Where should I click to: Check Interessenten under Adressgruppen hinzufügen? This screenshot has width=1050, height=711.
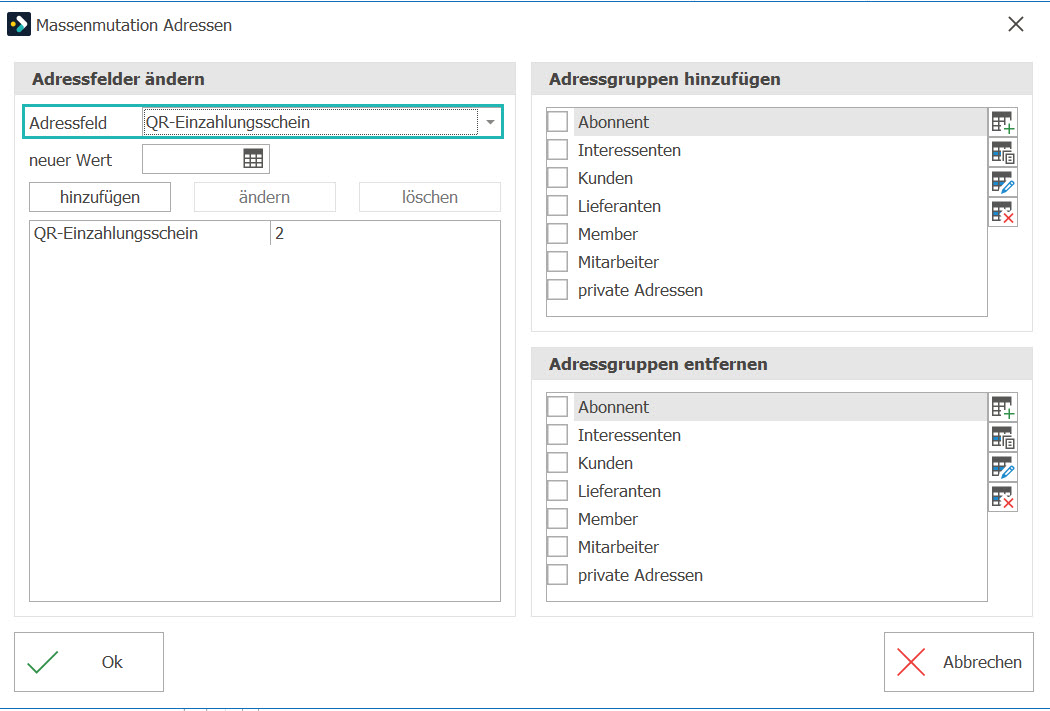557,150
